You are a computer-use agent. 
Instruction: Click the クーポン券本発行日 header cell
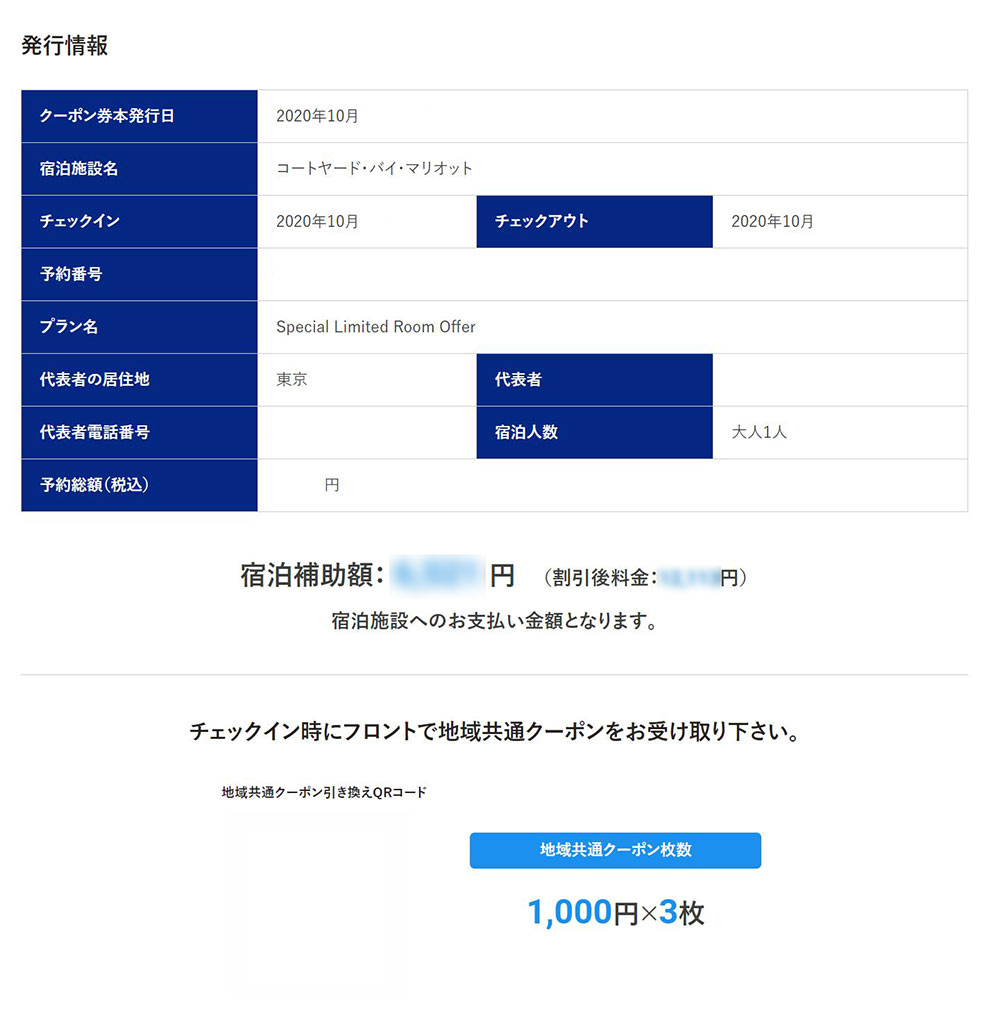[139, 116]
